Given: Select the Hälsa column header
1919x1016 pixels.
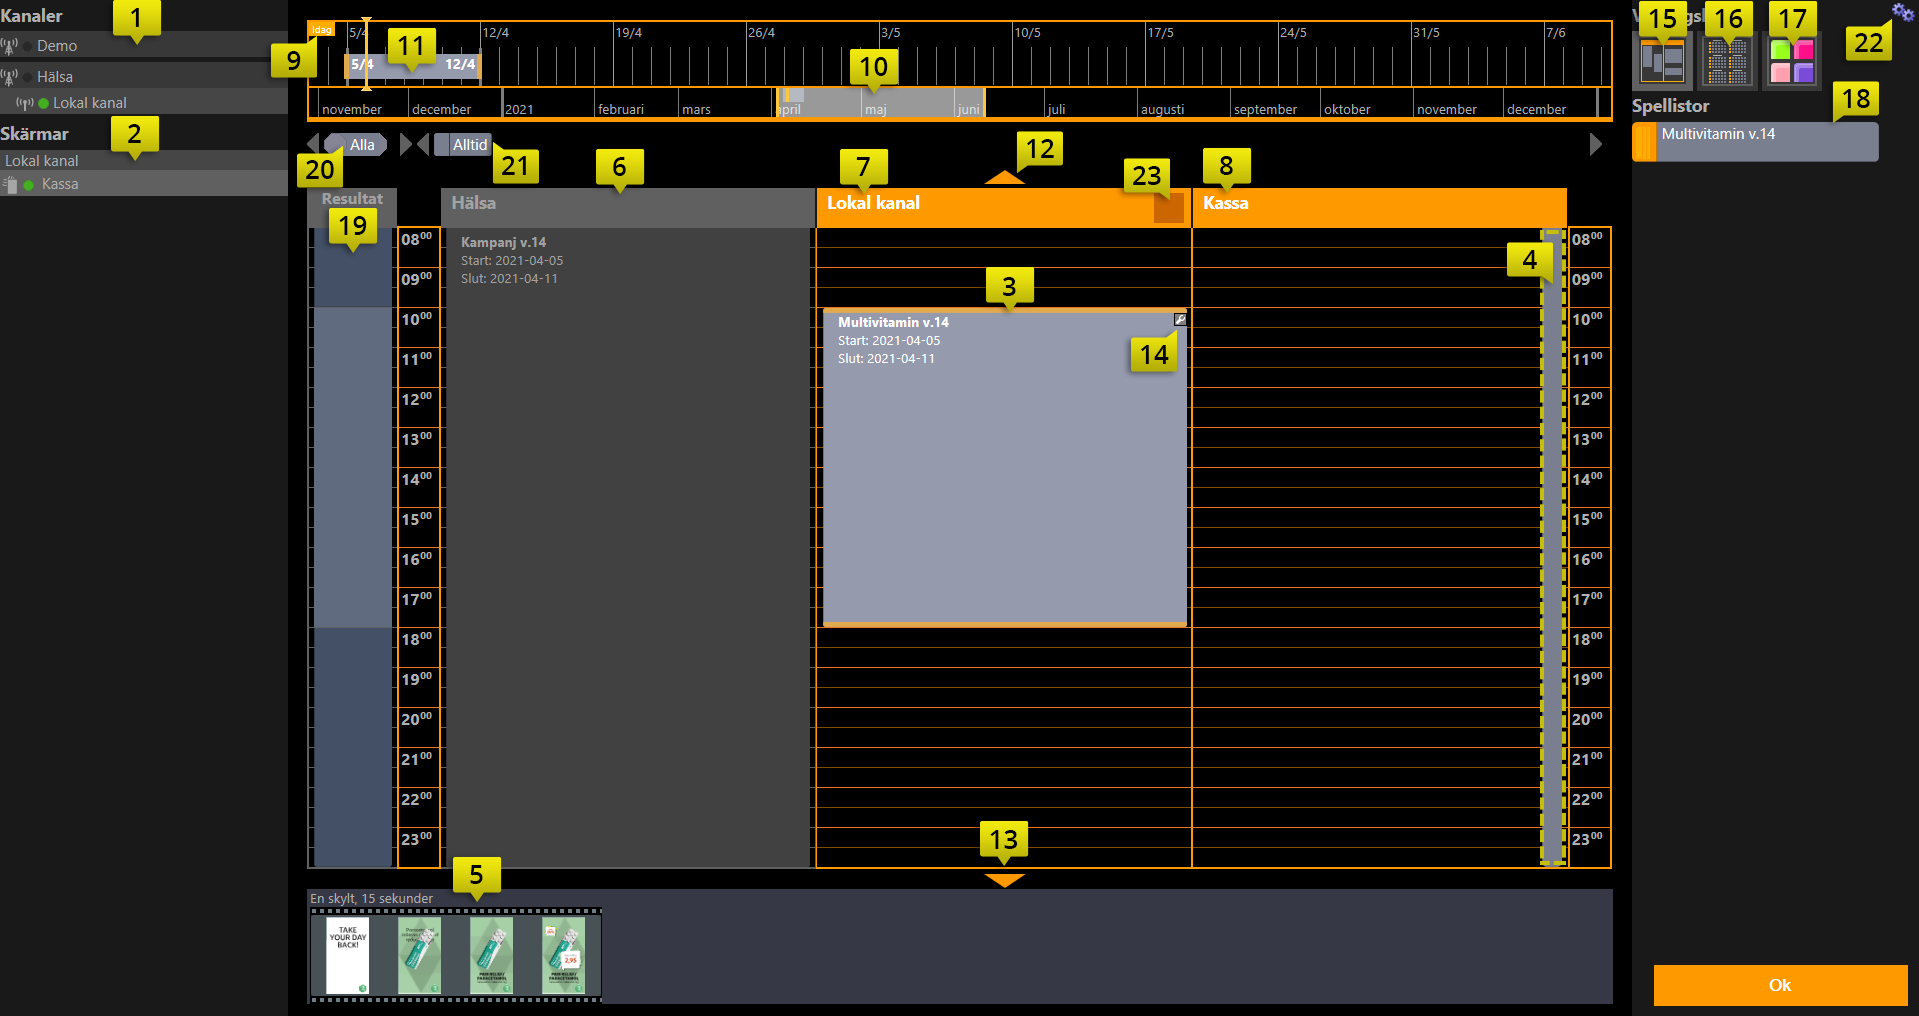Looking at the screenshot, I should point(627,204).
